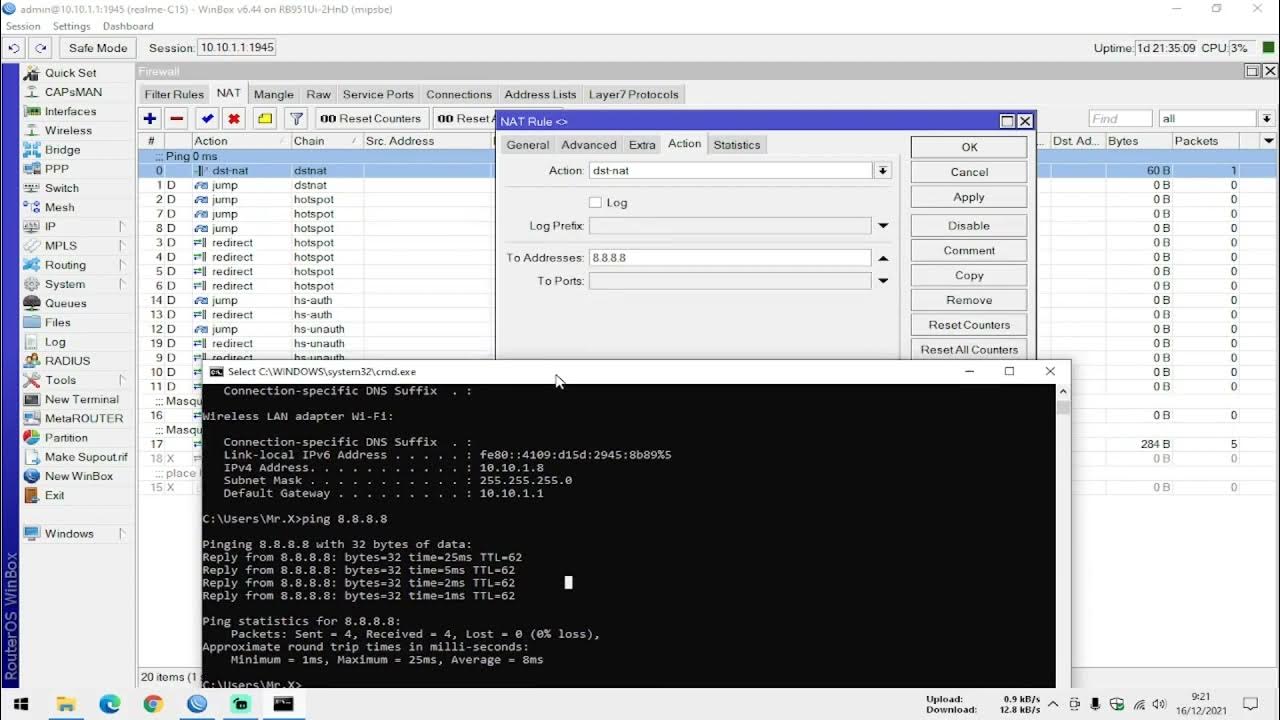Toggle Safe Mode button
The image size is (1280, 720).
(x=98, y=48)
